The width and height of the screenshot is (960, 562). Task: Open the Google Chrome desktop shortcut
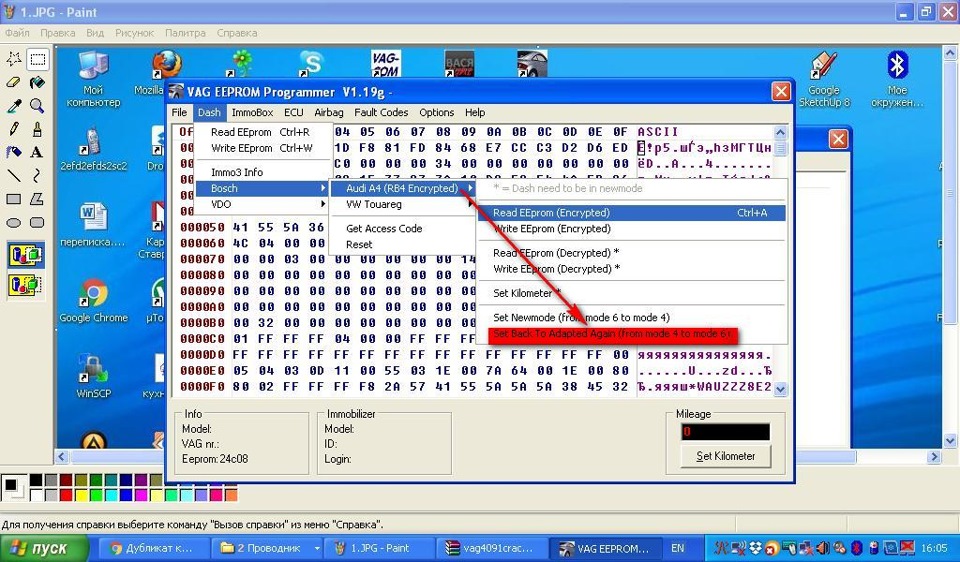pos(93,301)
